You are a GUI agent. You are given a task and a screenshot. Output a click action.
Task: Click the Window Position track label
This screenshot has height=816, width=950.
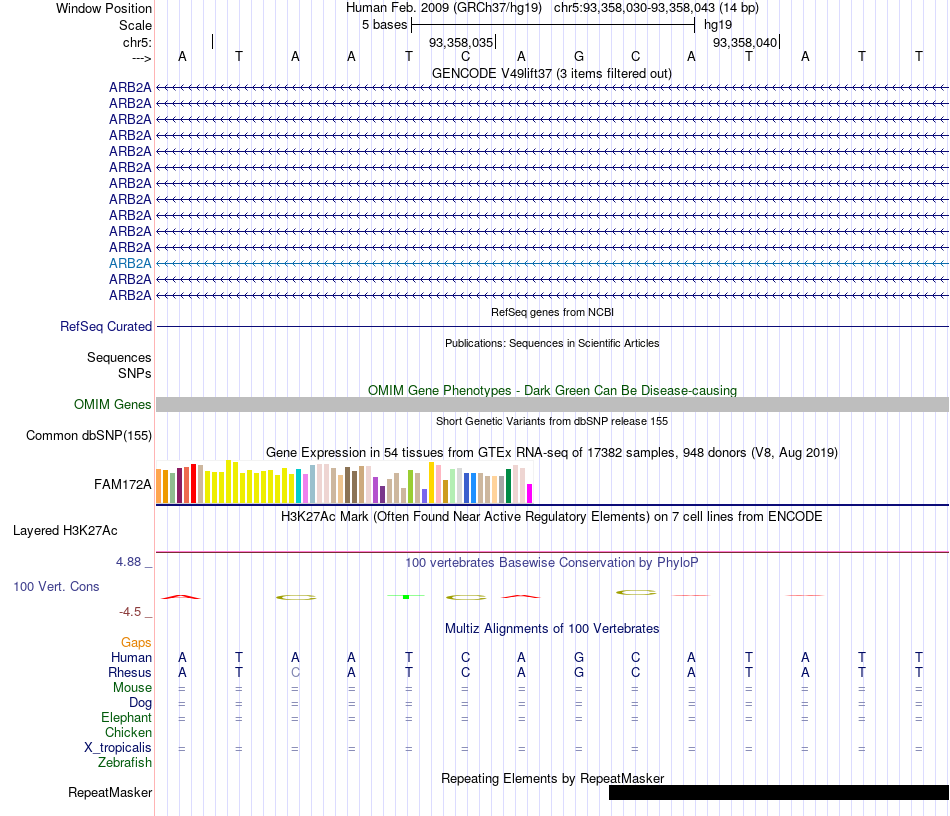104,8
